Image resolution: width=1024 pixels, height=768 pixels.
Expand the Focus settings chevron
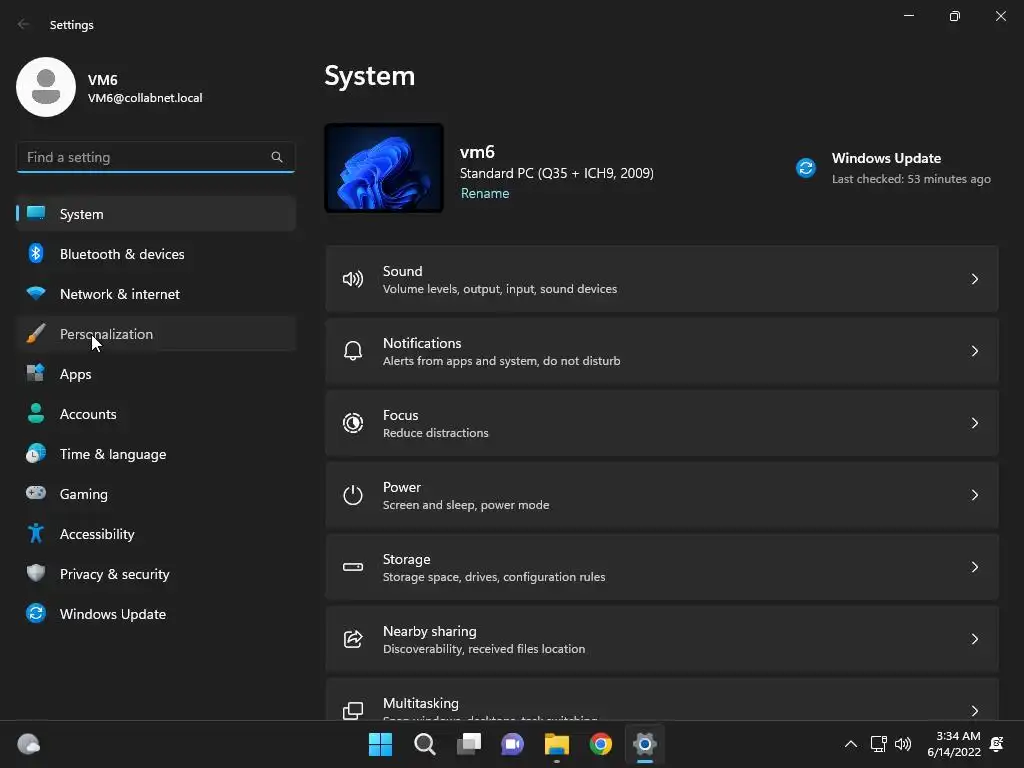974,423
